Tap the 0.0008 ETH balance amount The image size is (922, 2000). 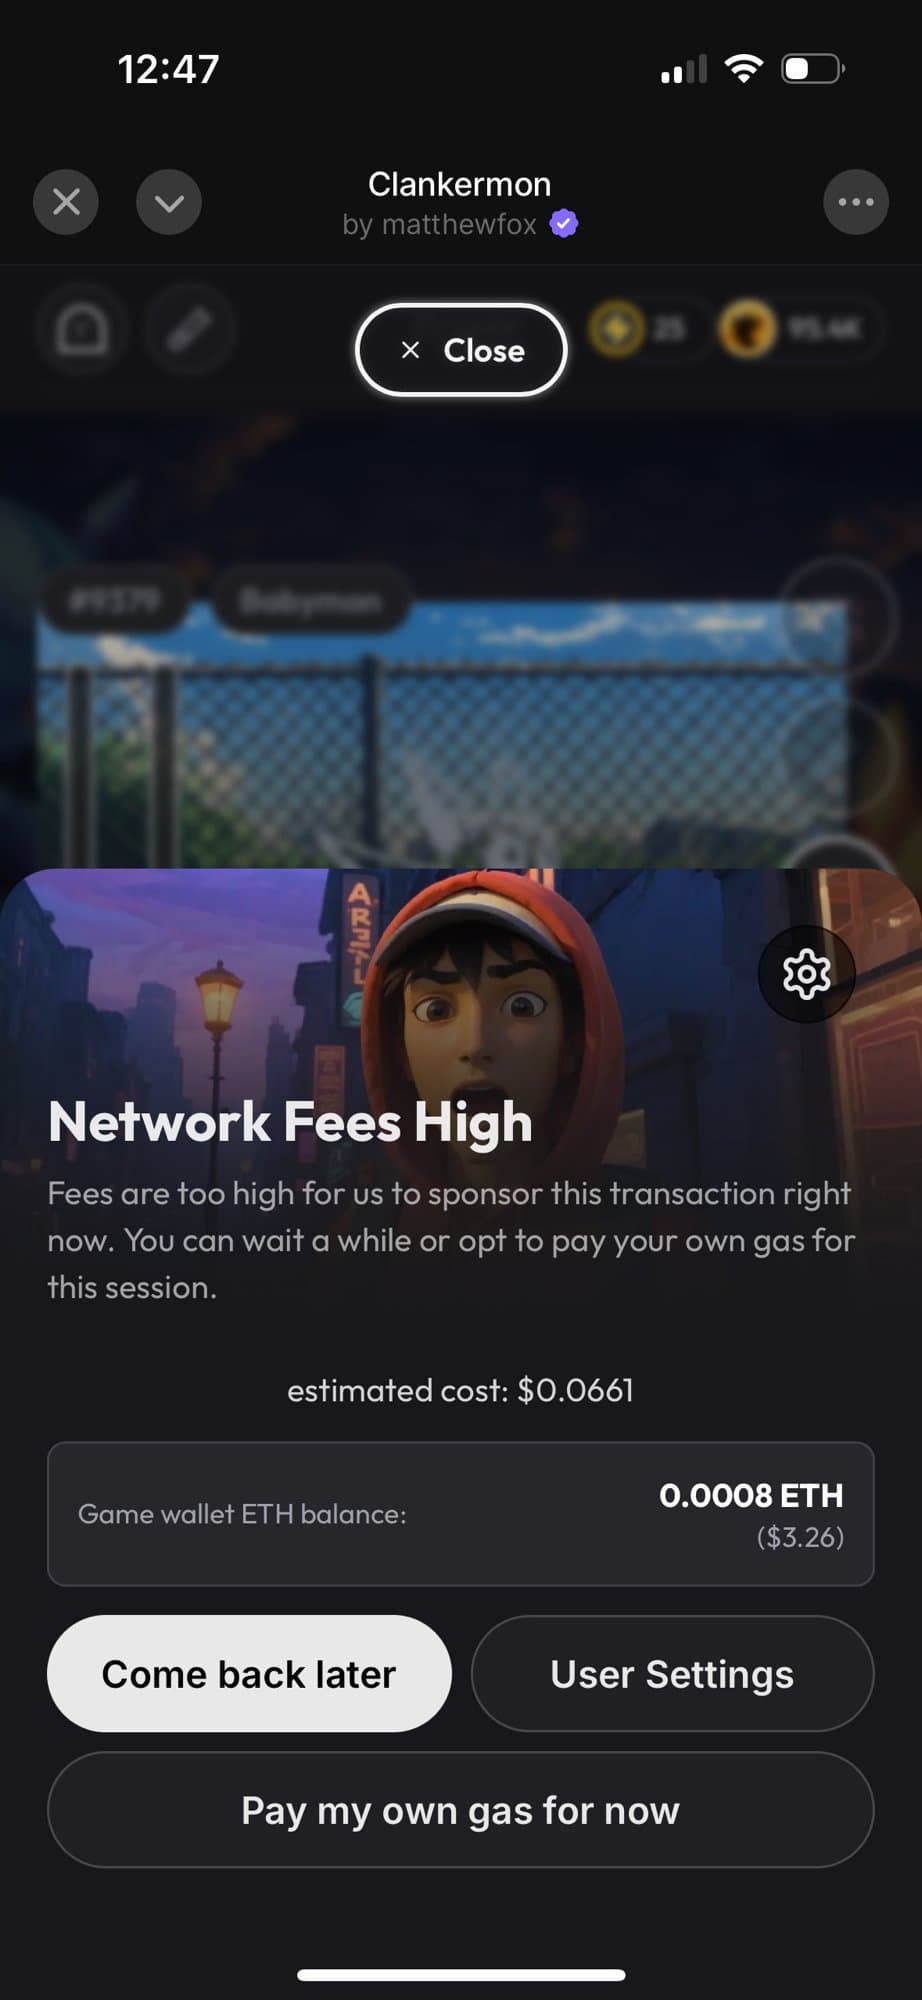[751, 1496]
